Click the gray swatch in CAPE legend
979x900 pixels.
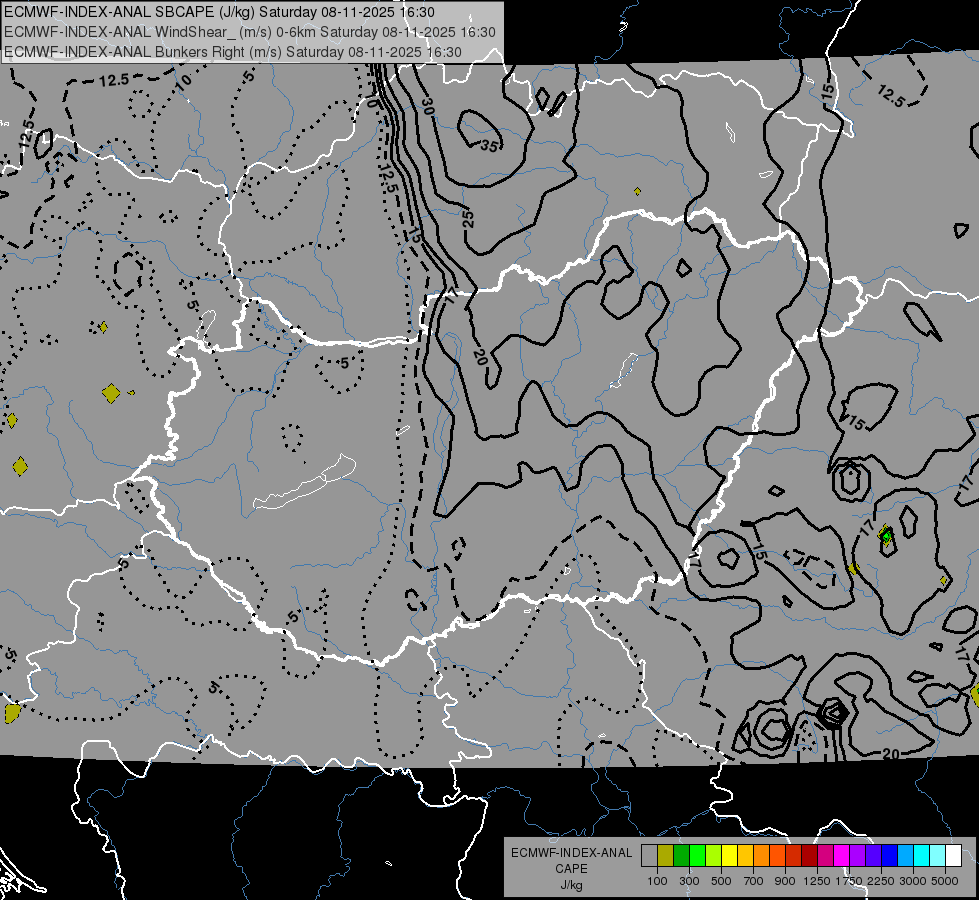[x=649, y=855]
